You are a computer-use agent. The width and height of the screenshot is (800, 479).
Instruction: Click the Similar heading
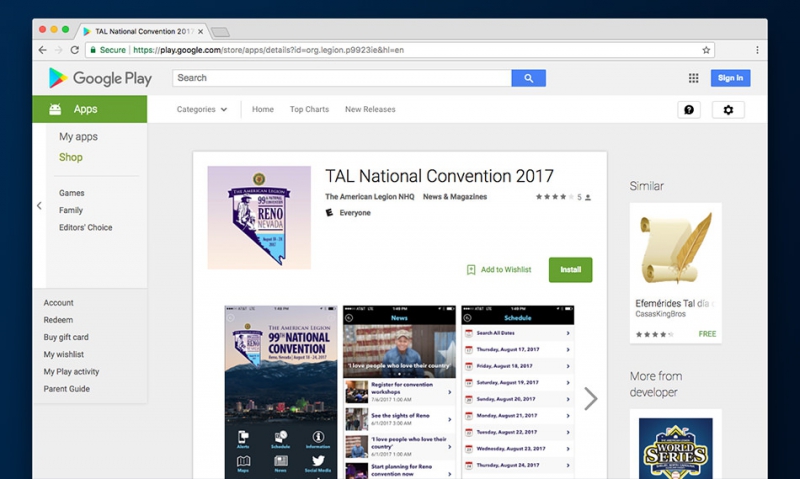[646, 186]
